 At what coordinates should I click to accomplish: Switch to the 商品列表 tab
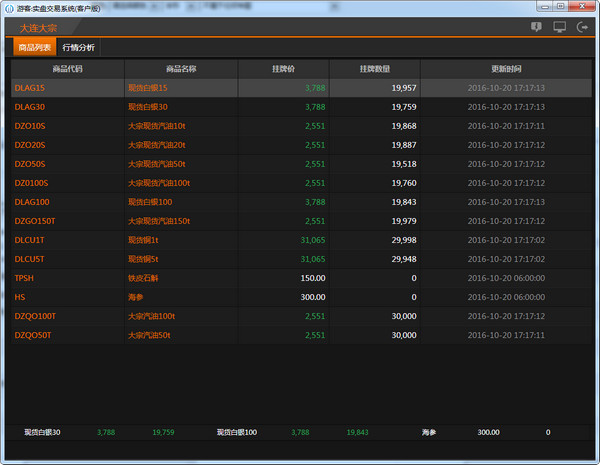pos(35,47)
